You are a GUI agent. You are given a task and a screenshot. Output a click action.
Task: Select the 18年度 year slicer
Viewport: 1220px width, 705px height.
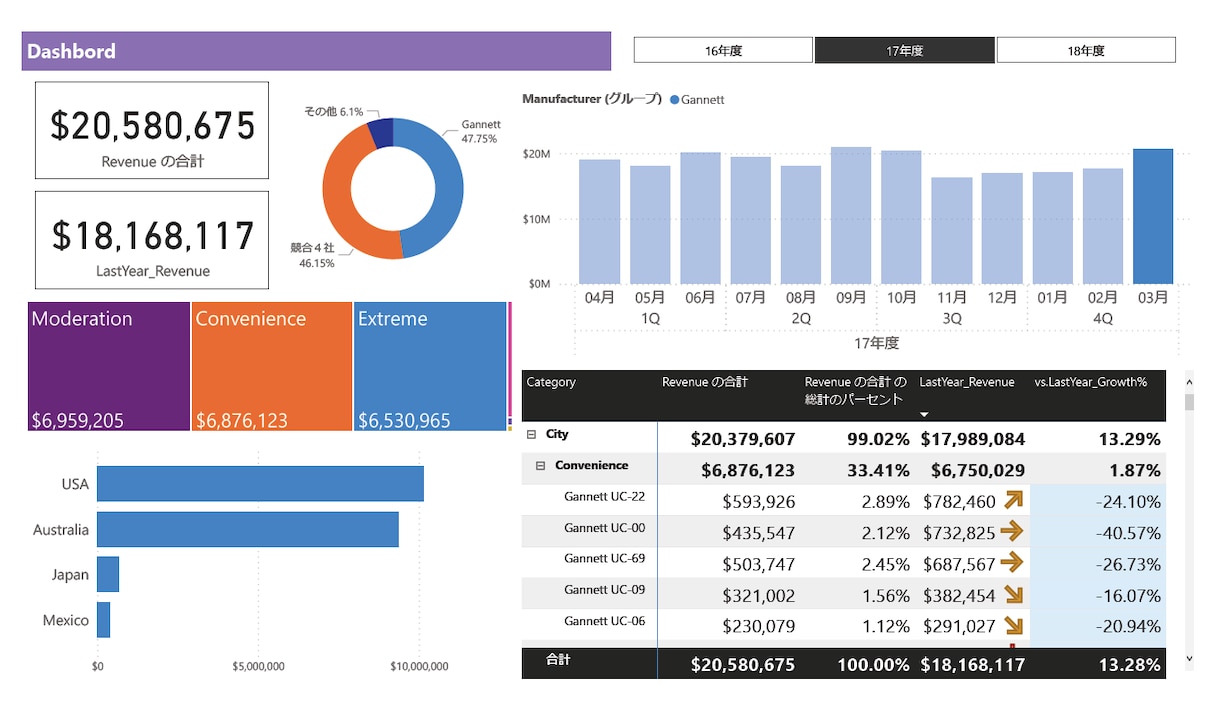click(x=1086, y=50)
